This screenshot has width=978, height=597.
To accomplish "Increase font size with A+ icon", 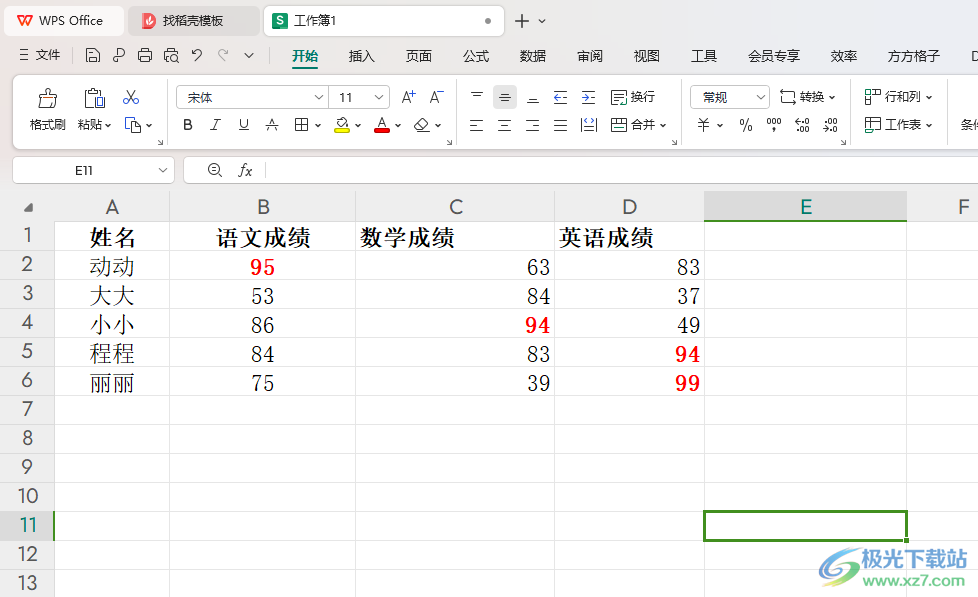I will [408, 97].
